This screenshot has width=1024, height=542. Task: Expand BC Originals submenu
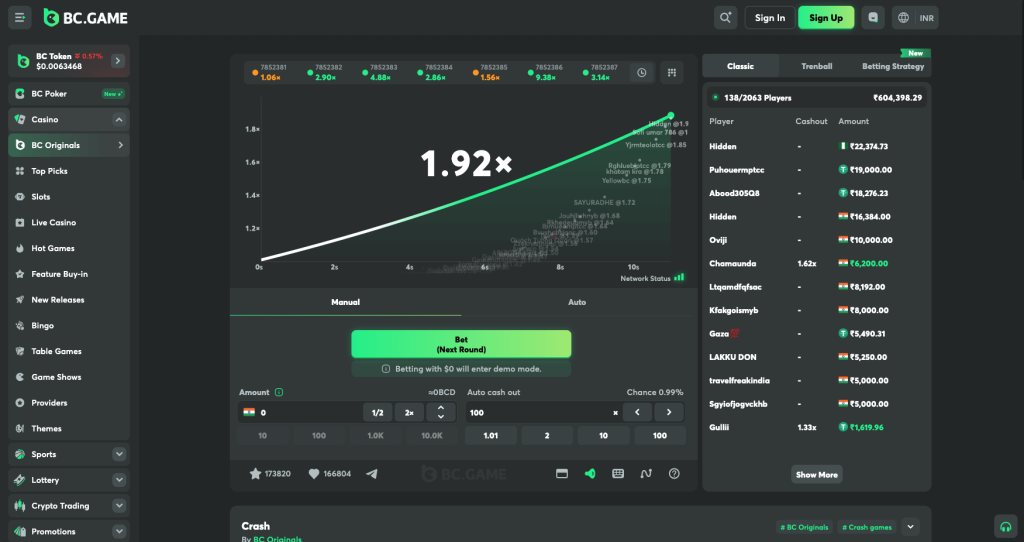point(120,145)
